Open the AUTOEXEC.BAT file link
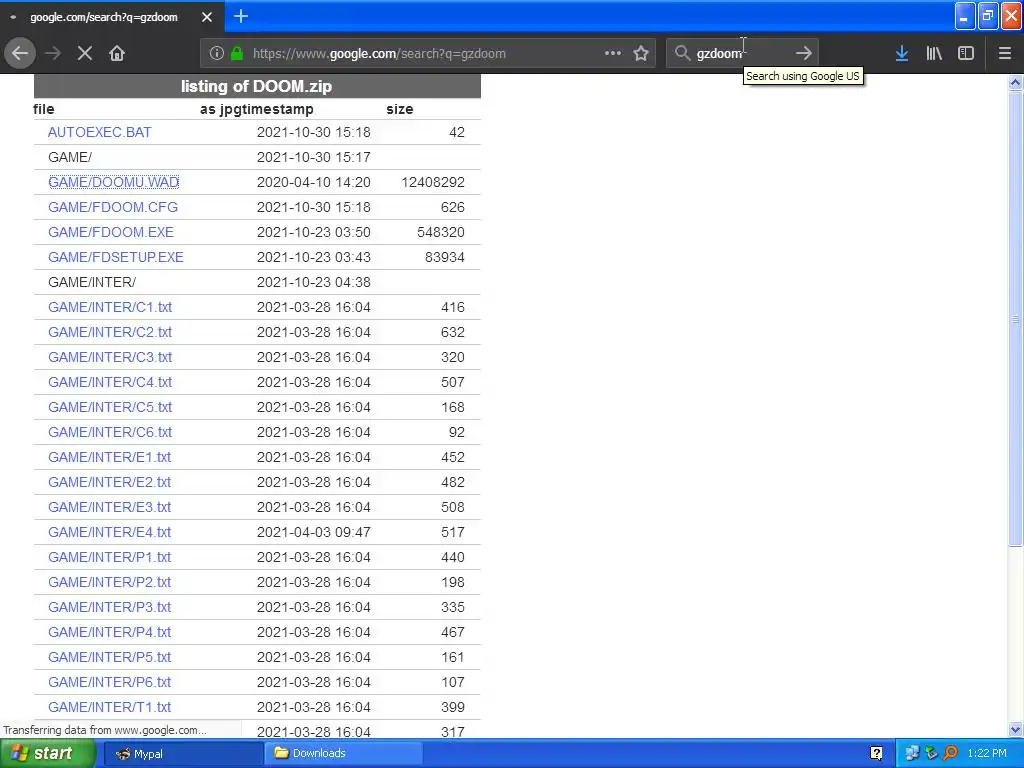The height and width of the screenshot is (768, 1024). [x=99, y=132]
